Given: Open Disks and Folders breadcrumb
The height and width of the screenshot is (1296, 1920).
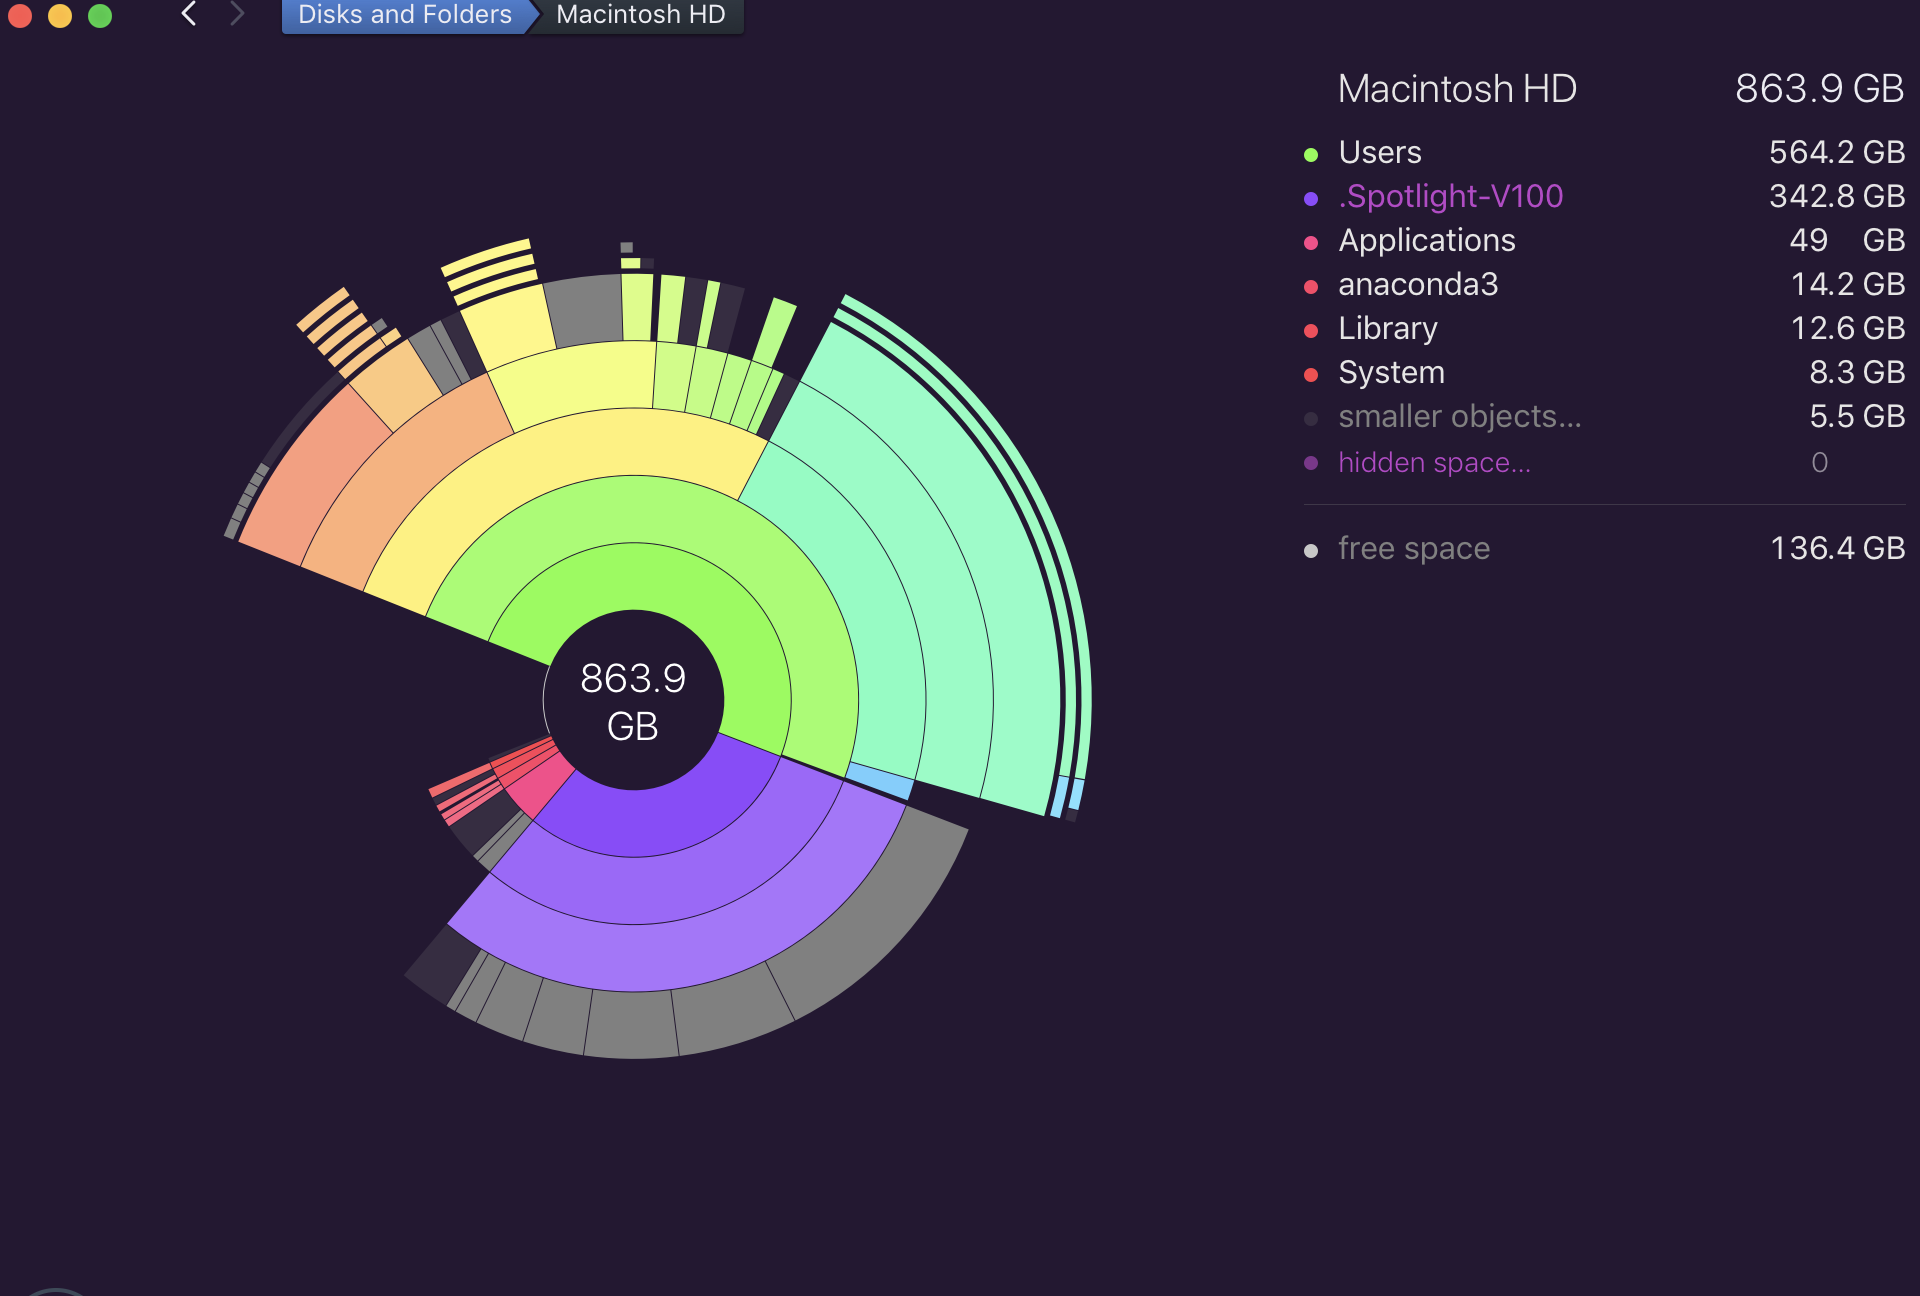Looking at the screenshot, I should [x=404, y=15].
